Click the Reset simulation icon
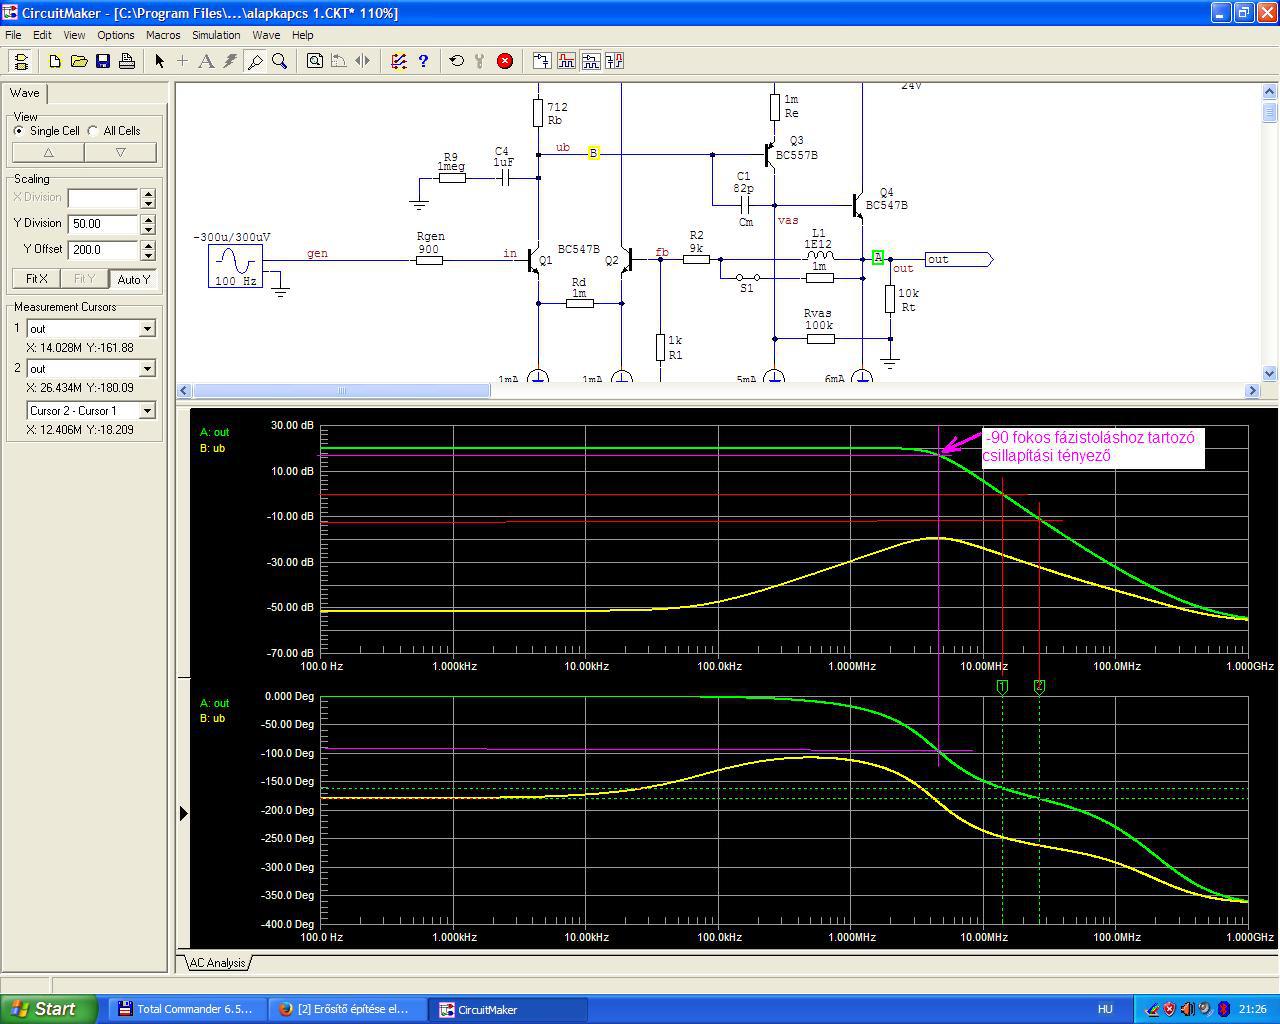 pyautogui.click(x=457, y=61)
